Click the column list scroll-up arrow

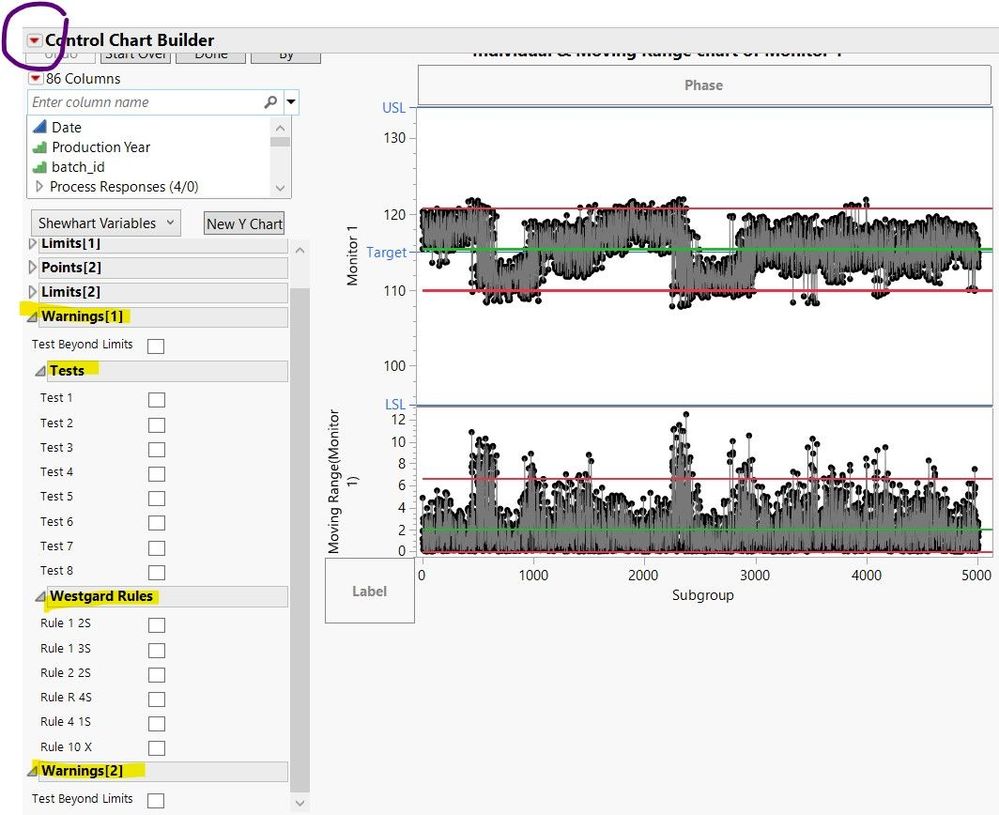pos(280,128)
